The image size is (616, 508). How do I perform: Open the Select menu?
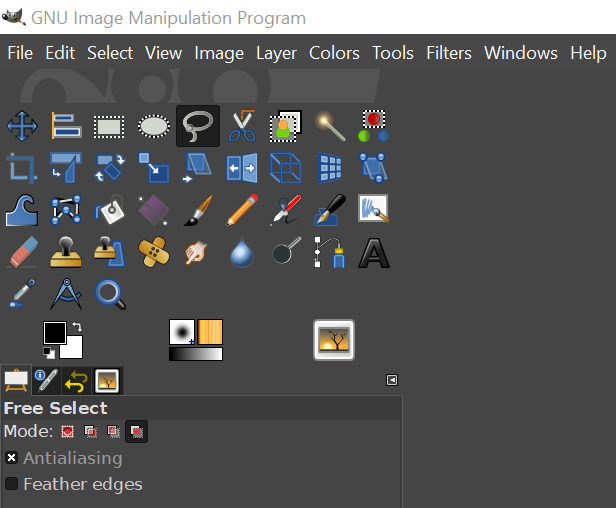click(110, 53)
